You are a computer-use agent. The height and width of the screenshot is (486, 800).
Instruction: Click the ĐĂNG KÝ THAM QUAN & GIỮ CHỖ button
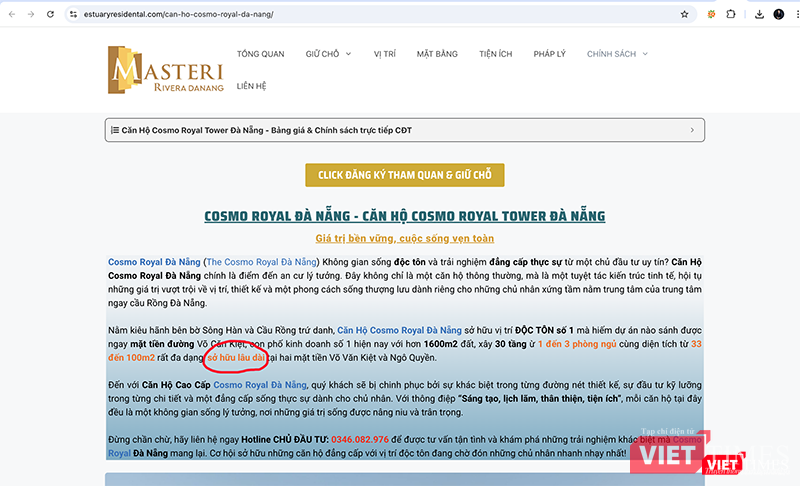tap(405, 175)
